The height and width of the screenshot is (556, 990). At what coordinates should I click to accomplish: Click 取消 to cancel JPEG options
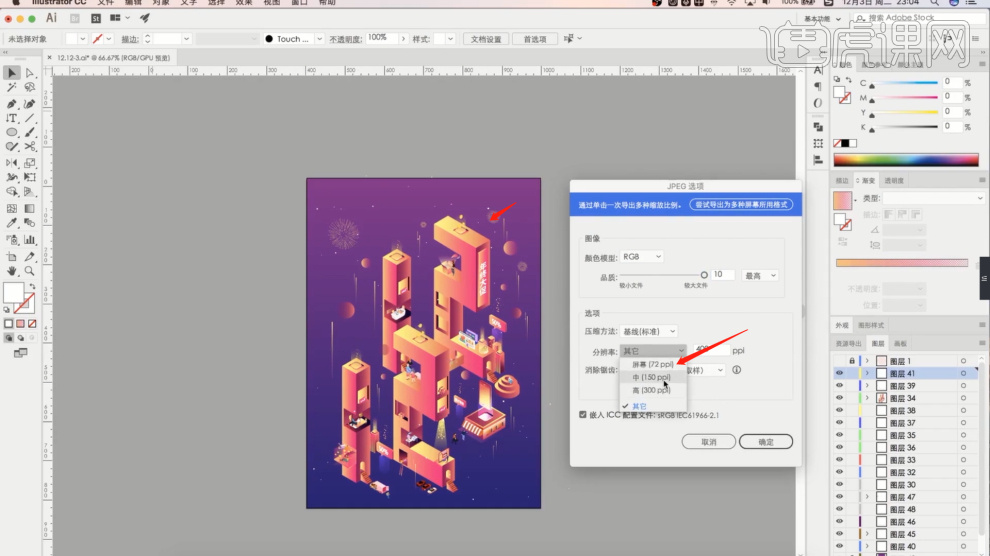[x=708, y=442]
